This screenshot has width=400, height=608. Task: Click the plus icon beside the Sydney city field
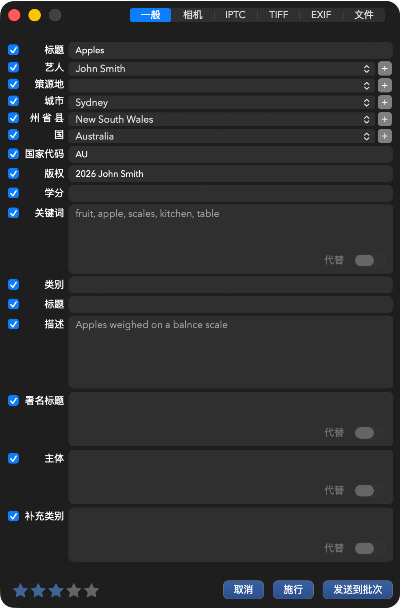pyautogui.click(x=384, y=102)
